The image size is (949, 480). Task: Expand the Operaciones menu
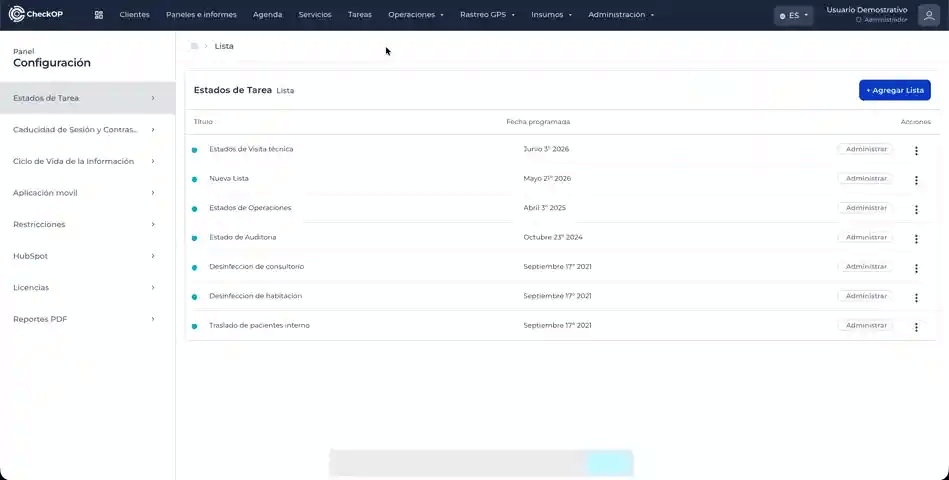[x=416, y=15]
